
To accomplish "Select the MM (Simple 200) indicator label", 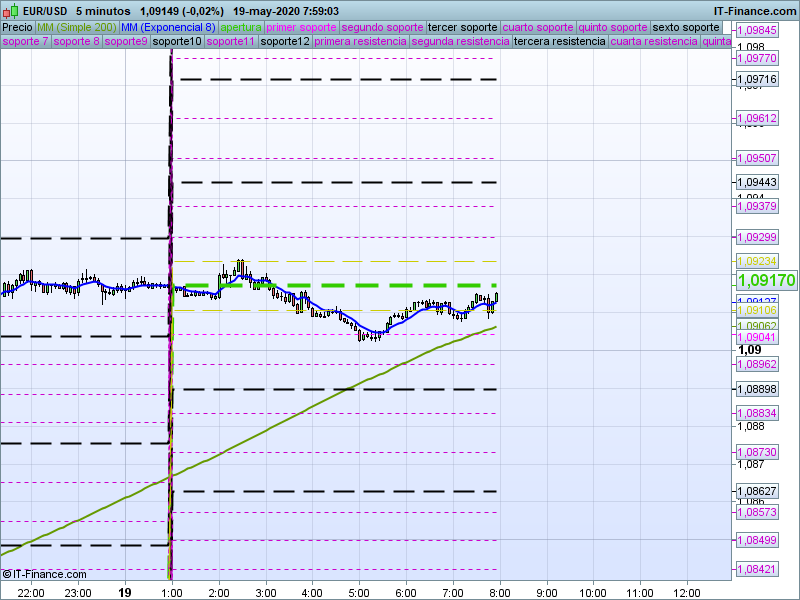I will pos(76,27).
